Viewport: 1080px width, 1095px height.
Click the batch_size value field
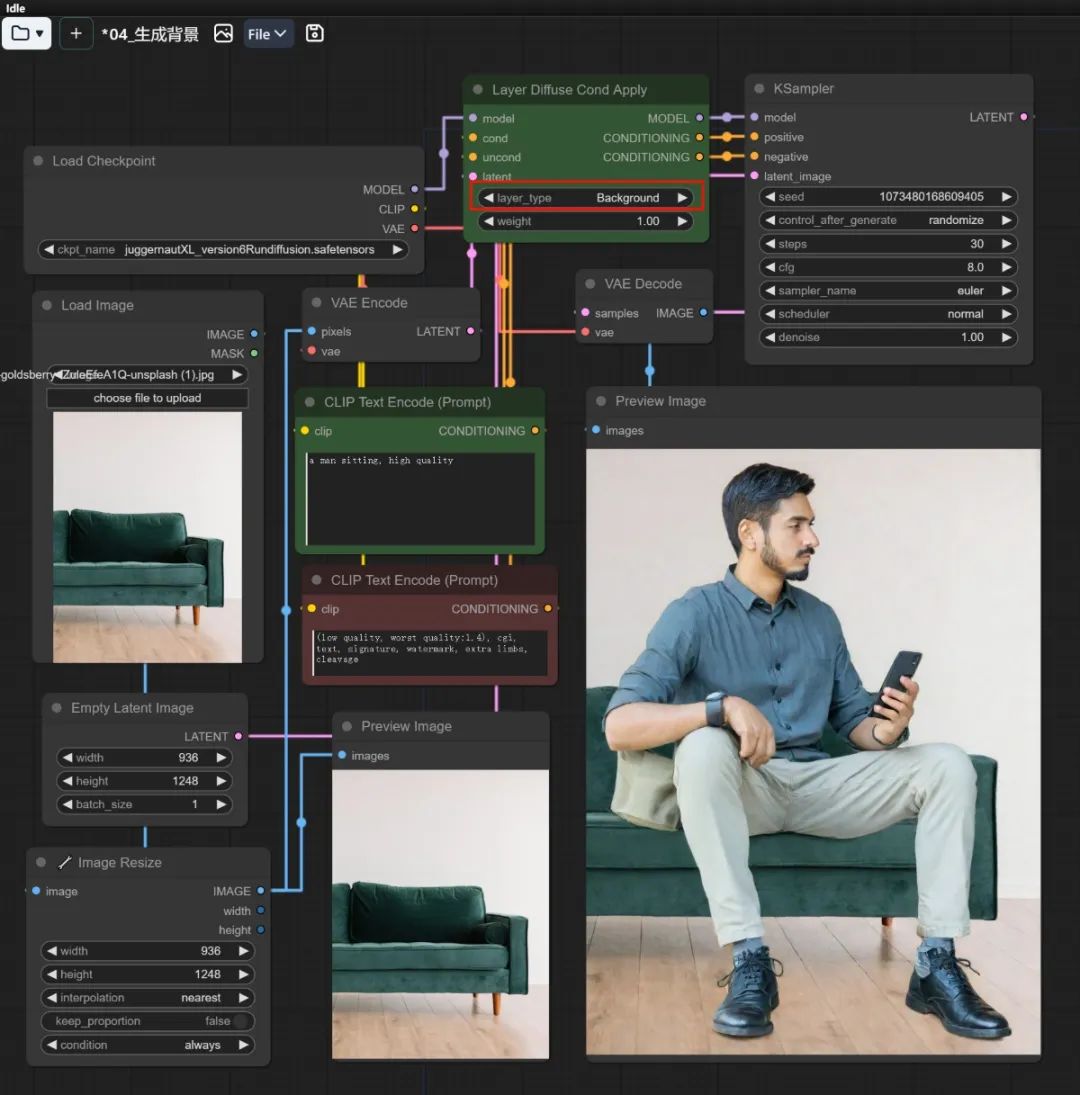[x=145, y=804]
